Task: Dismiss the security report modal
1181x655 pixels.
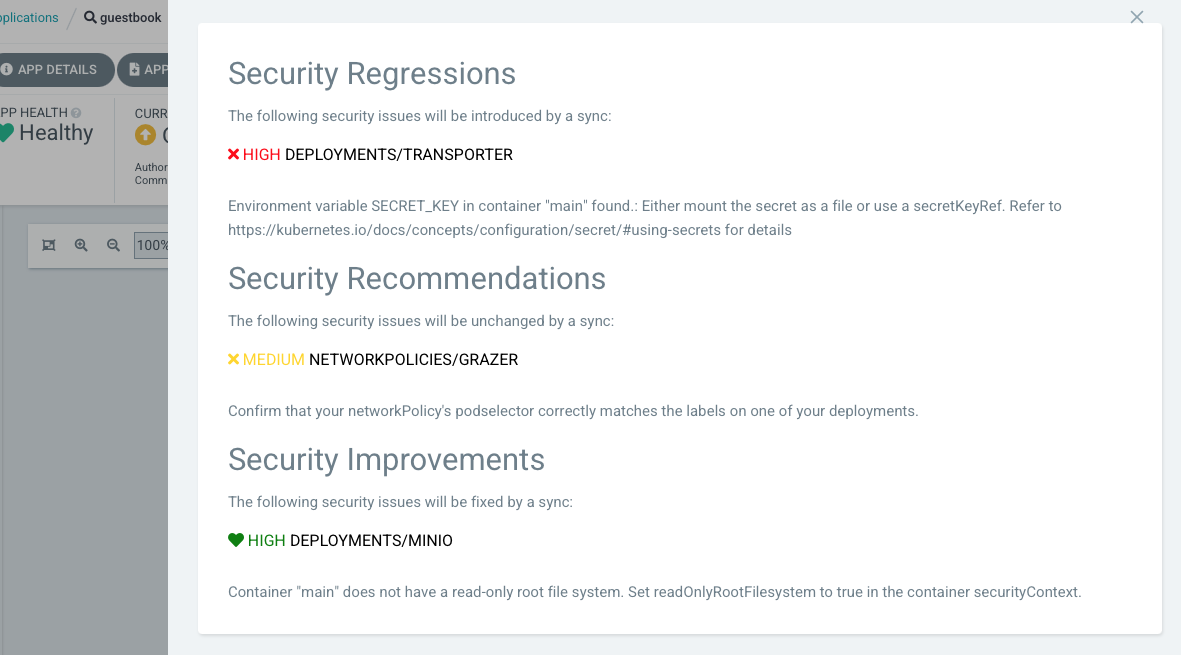Action: point(1136,17)
